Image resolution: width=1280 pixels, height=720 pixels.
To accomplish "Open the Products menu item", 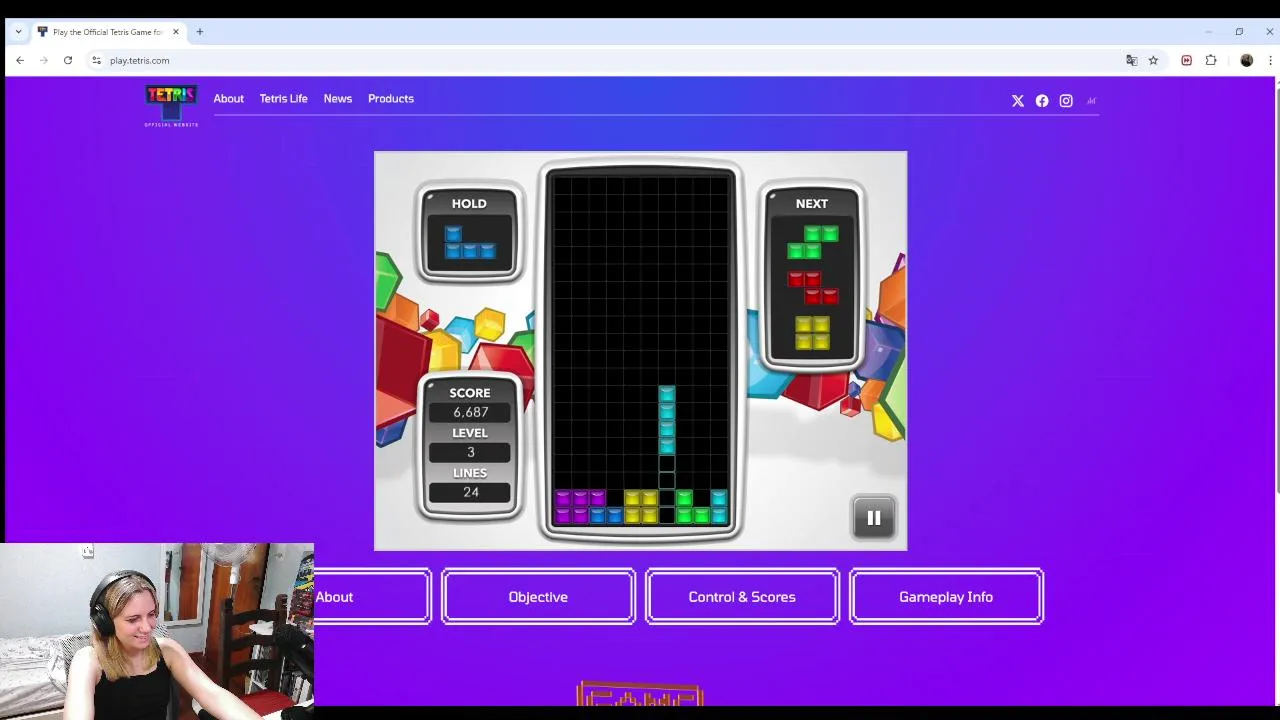I will click(390, 99).
